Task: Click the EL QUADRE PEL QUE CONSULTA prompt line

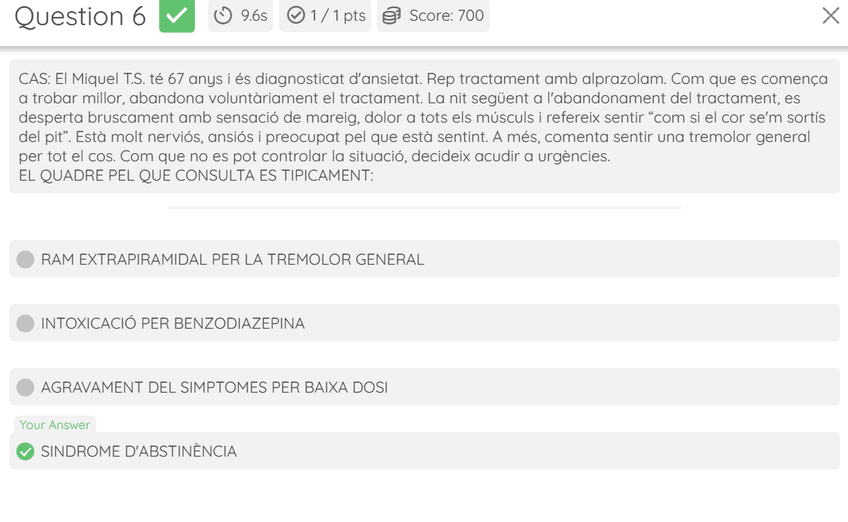Action: [x=196, y=176]
